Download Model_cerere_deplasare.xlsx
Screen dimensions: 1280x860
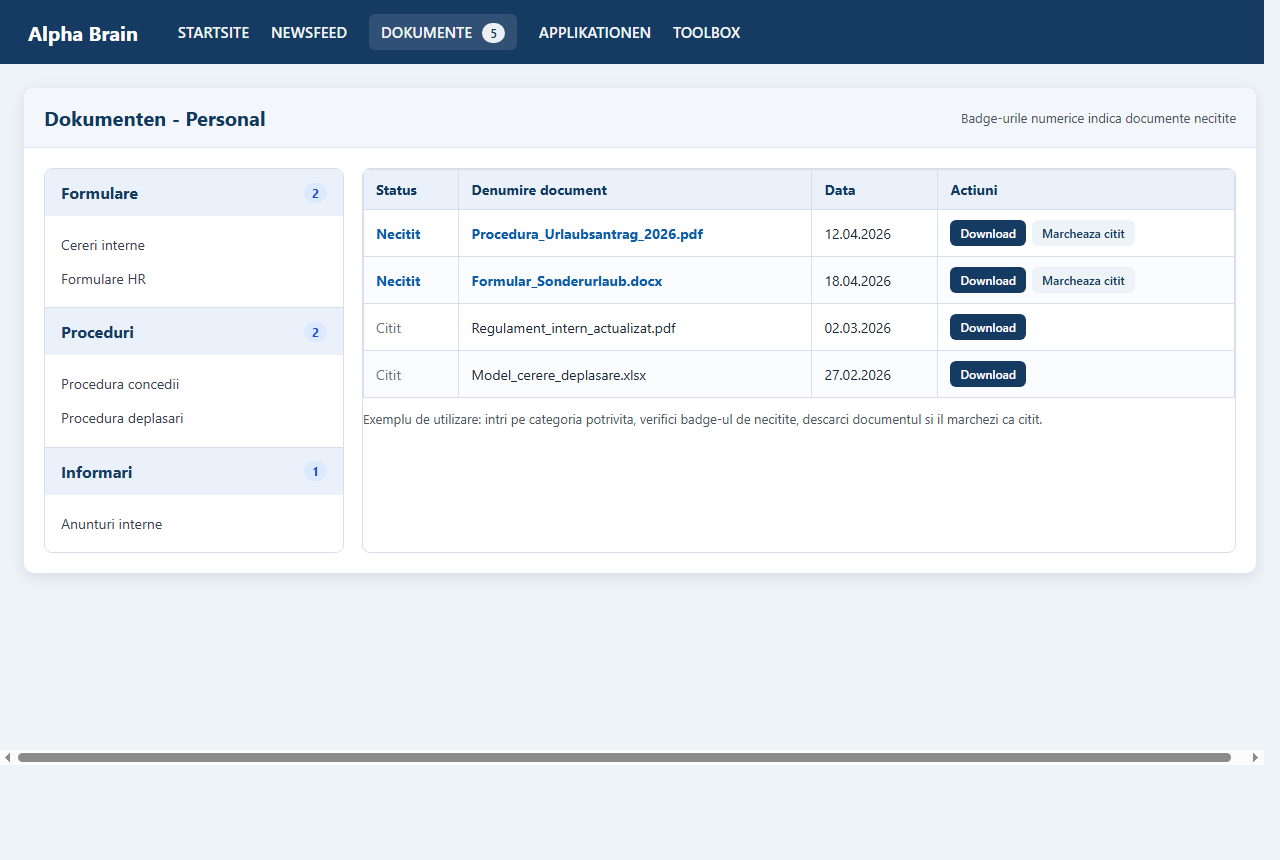coord(988,374)
